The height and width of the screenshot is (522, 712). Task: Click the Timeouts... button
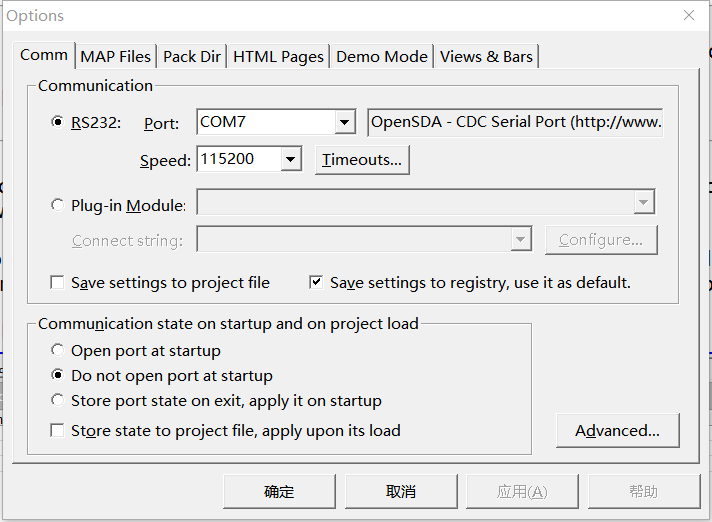tap(362, 159)
